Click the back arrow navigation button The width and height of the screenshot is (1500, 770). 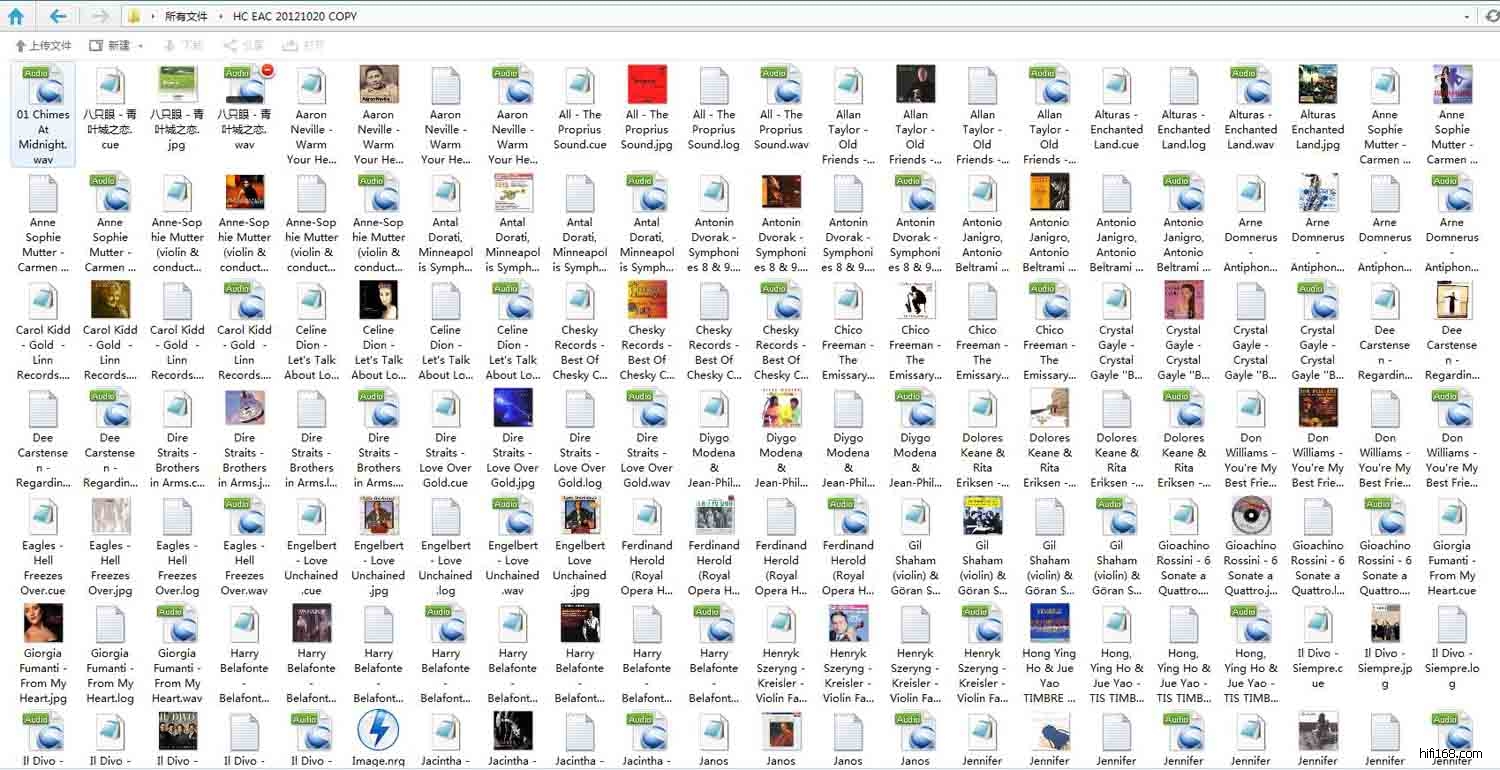(x=58, y=16)
